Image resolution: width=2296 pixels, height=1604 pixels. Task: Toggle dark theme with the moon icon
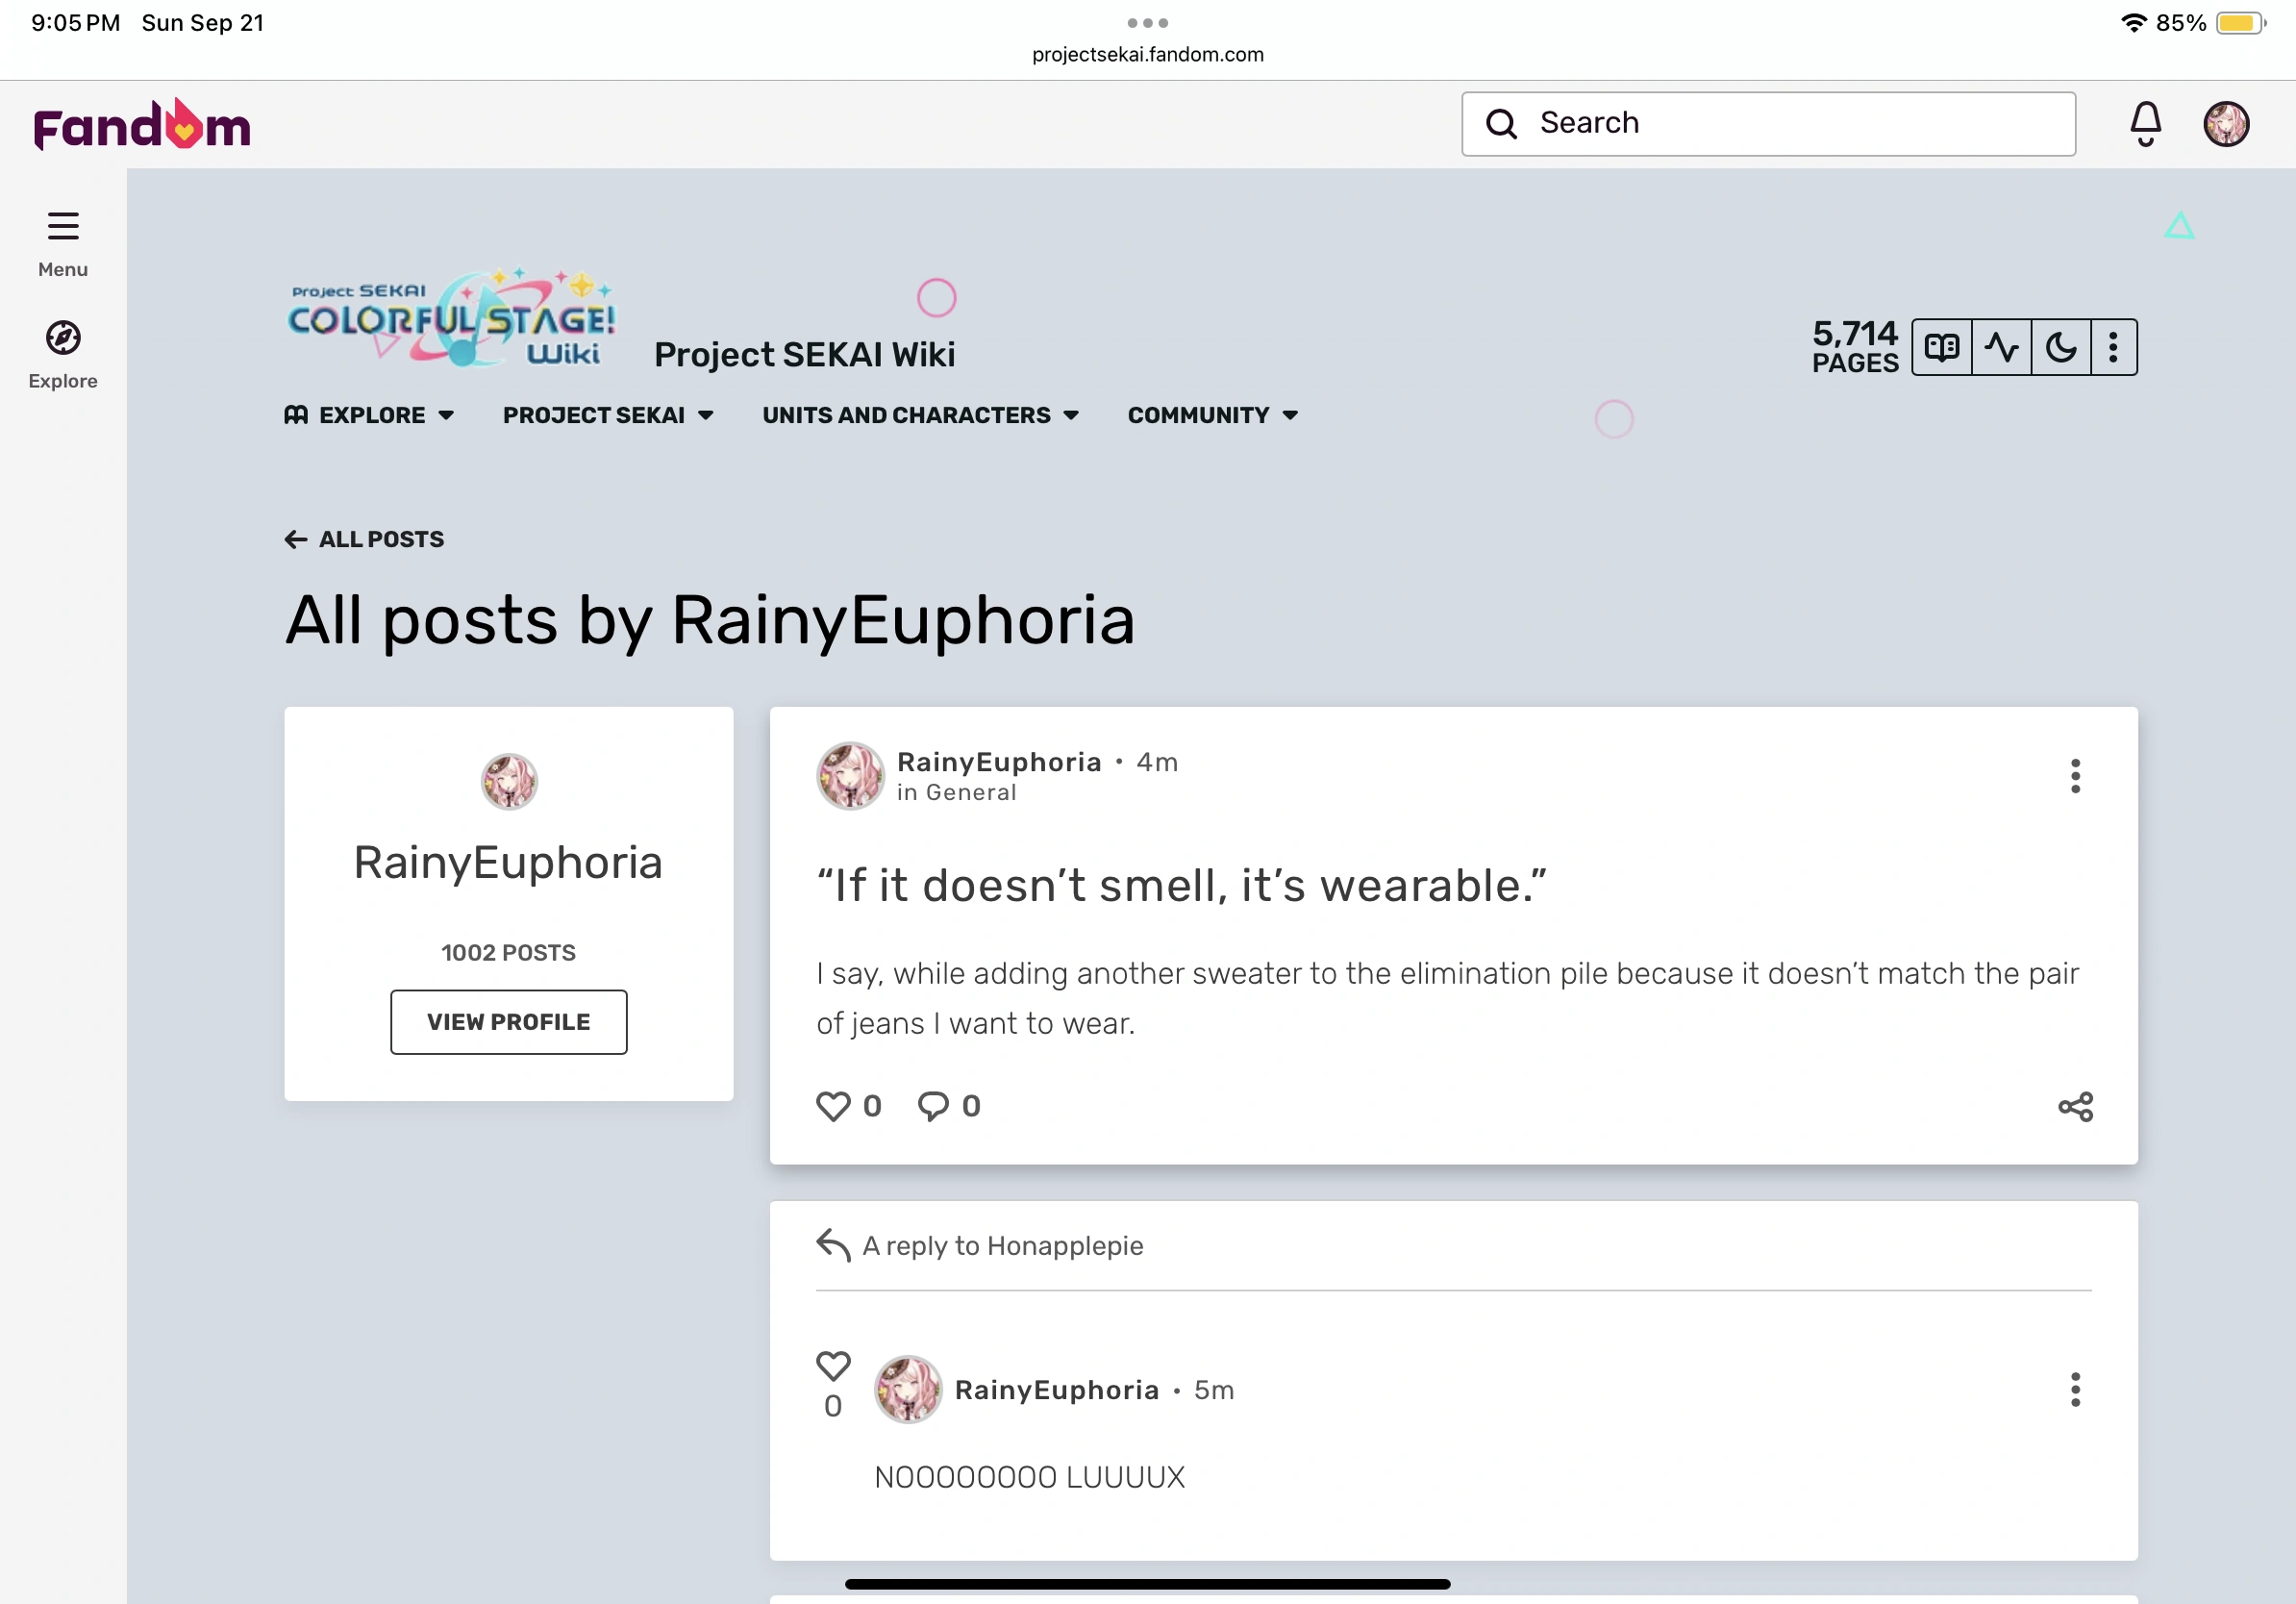(x=2061, y=347)
